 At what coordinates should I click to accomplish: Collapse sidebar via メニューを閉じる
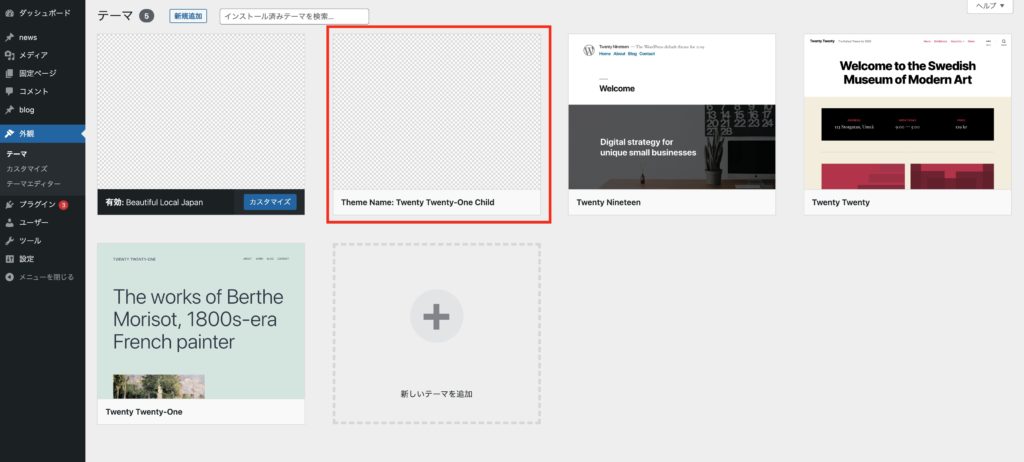point(42,277)
